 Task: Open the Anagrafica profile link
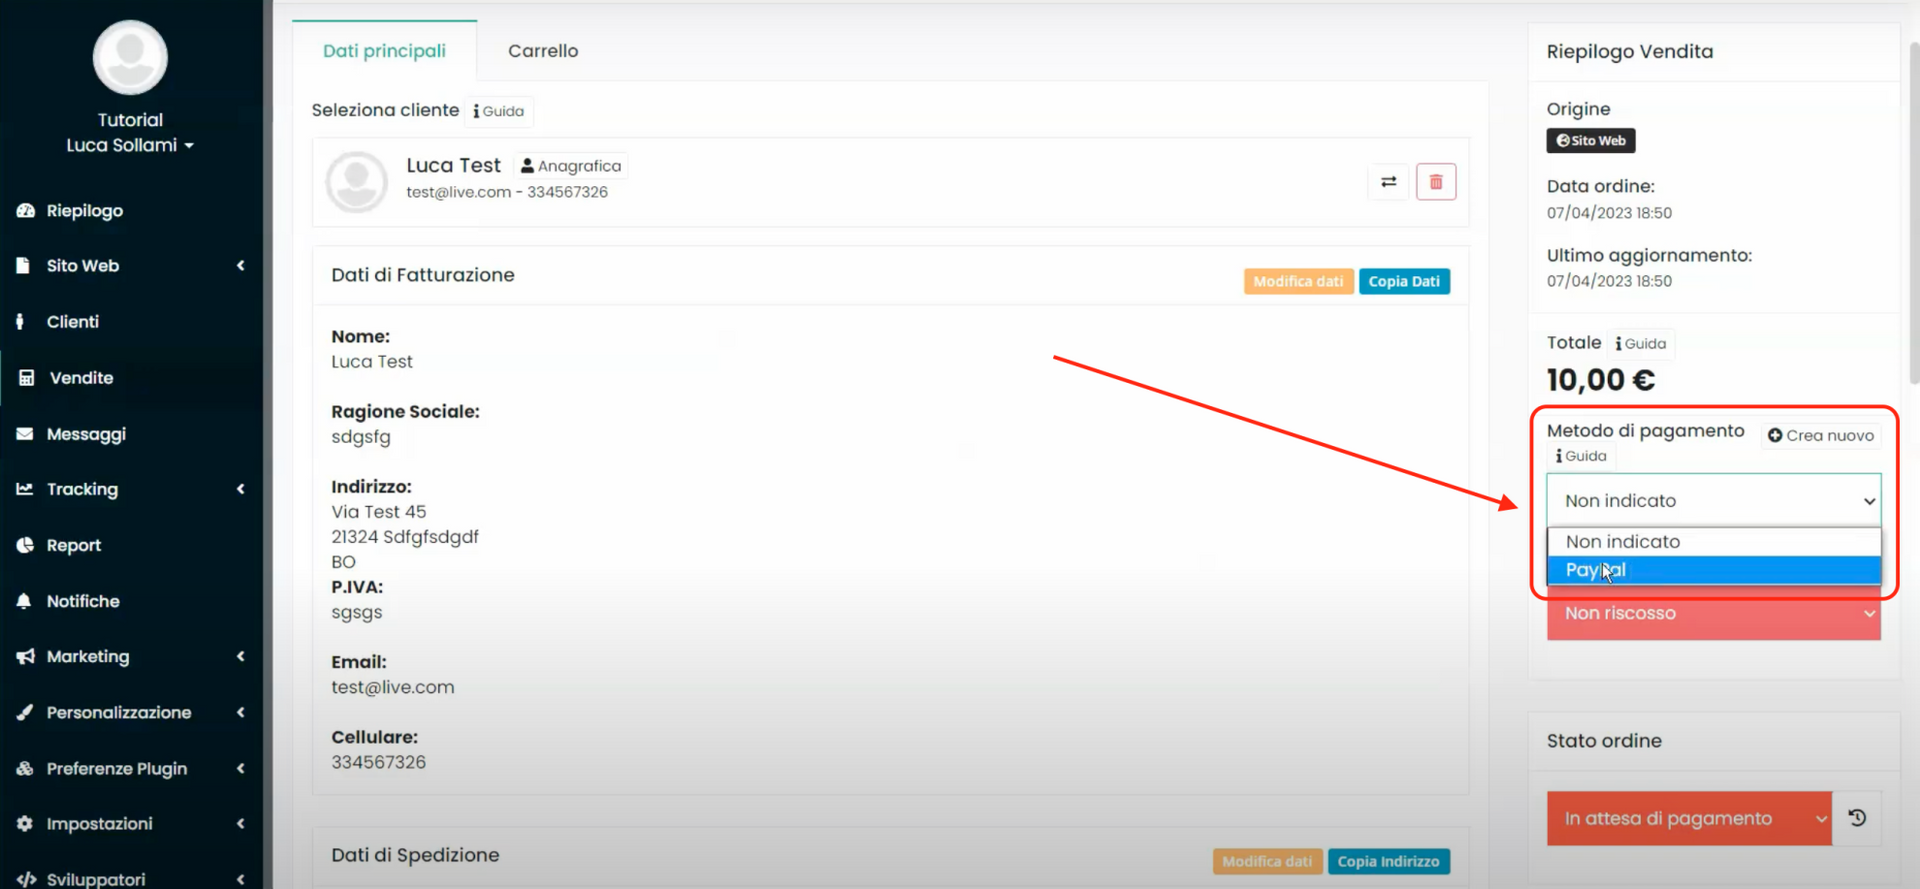coord(571,166)
